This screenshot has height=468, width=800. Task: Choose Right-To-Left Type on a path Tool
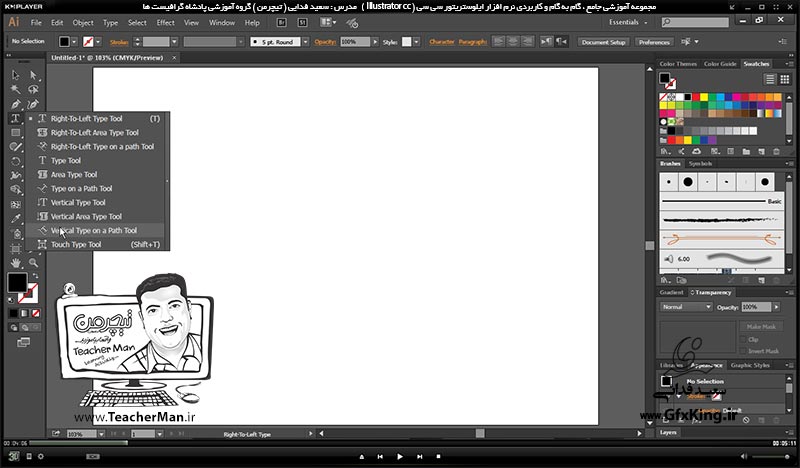(103, 146)
